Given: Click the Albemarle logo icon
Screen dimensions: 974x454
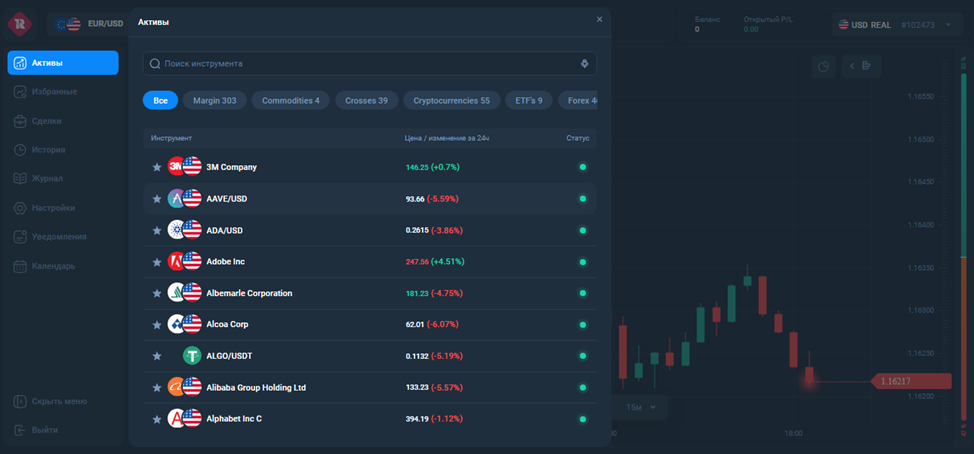Looking at the screenshot, I should pos(176,293).
